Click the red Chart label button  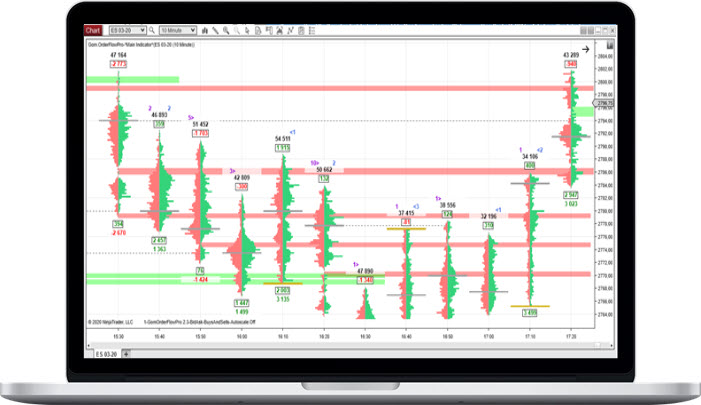coord(93,31)
